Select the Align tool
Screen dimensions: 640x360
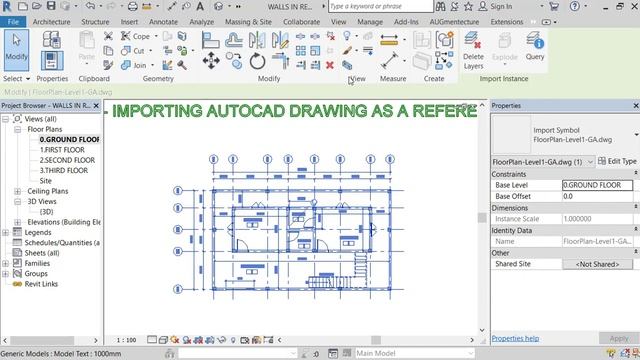point(211,40)
